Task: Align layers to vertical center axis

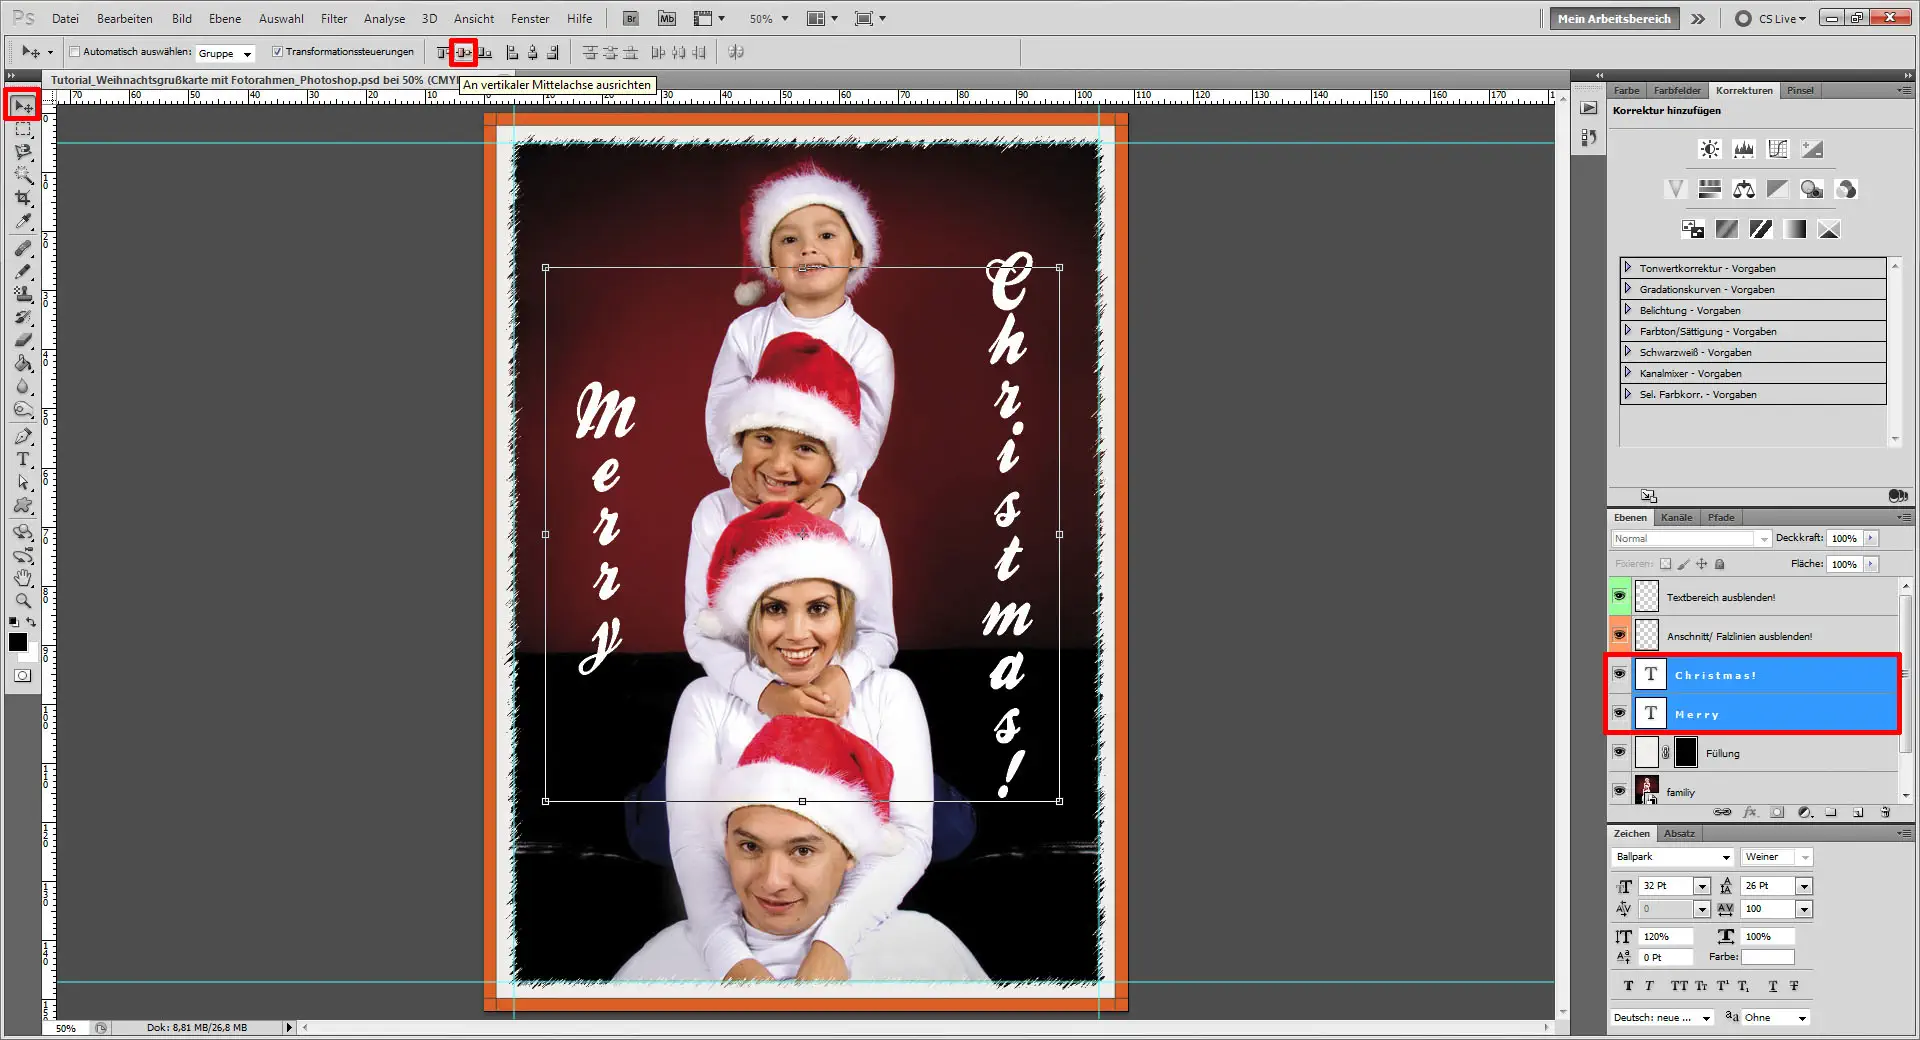Action: pyautogui.click(x=462, y=52)
